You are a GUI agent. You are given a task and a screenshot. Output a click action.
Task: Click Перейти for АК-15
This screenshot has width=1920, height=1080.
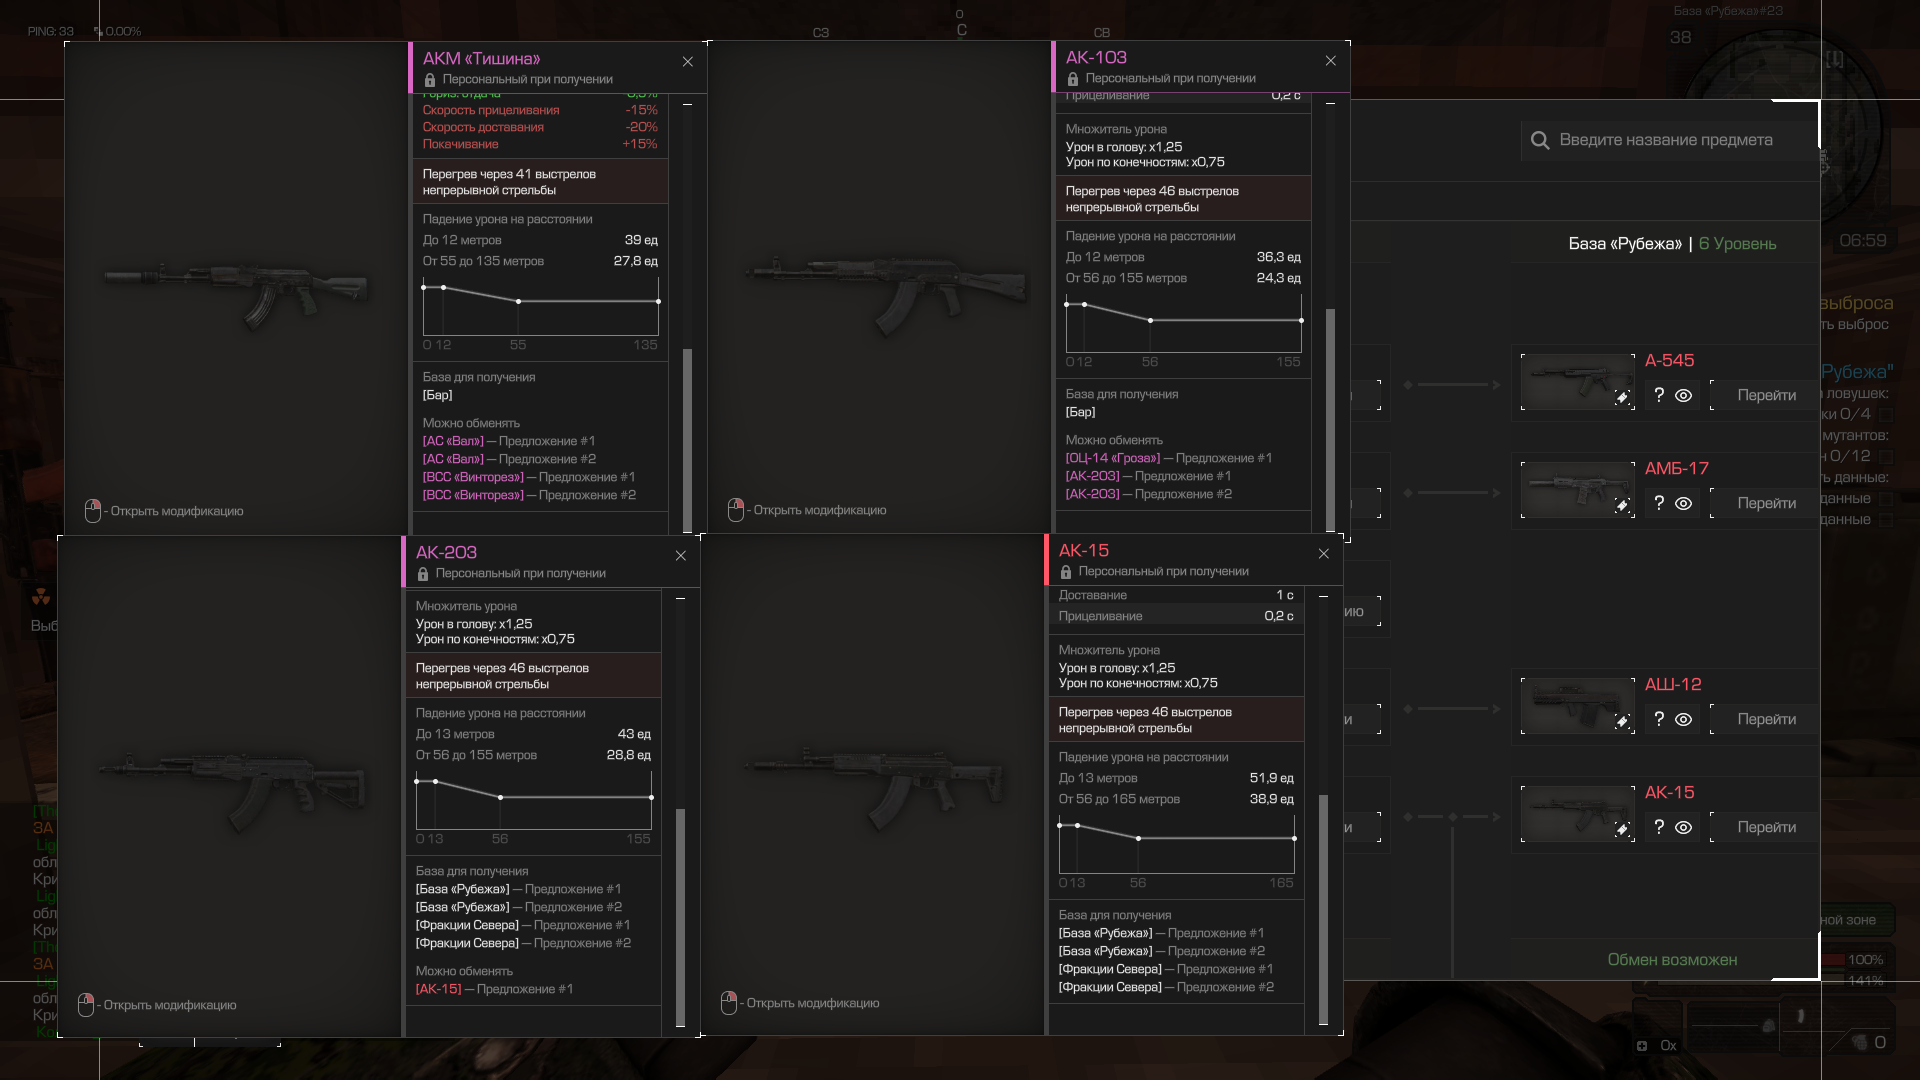(1766, 827)
